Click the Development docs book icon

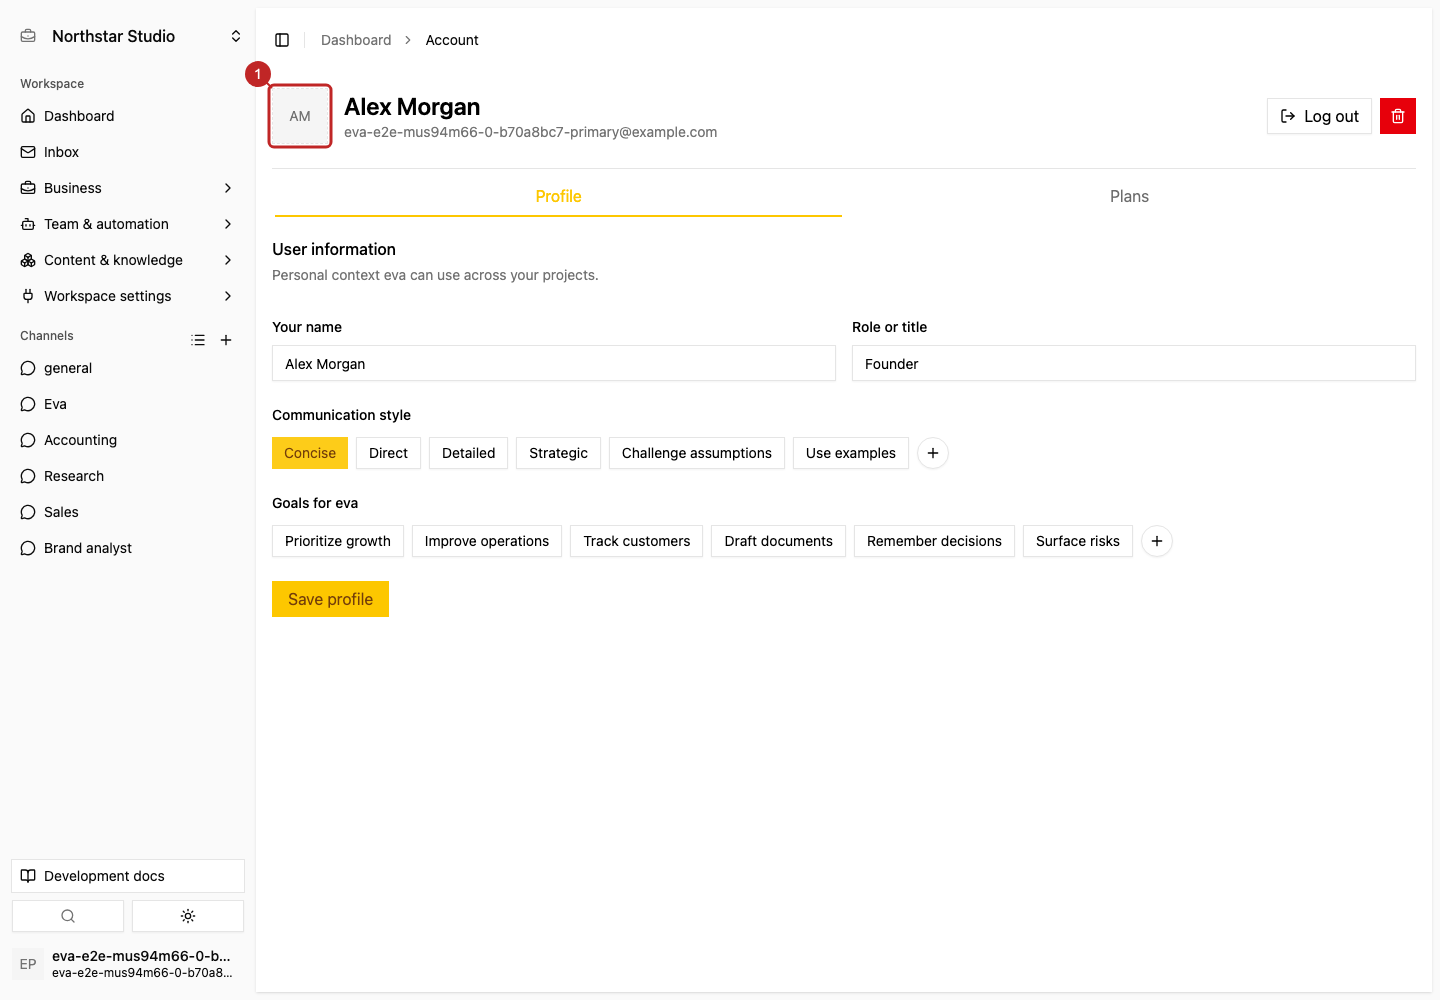(28, 876)
